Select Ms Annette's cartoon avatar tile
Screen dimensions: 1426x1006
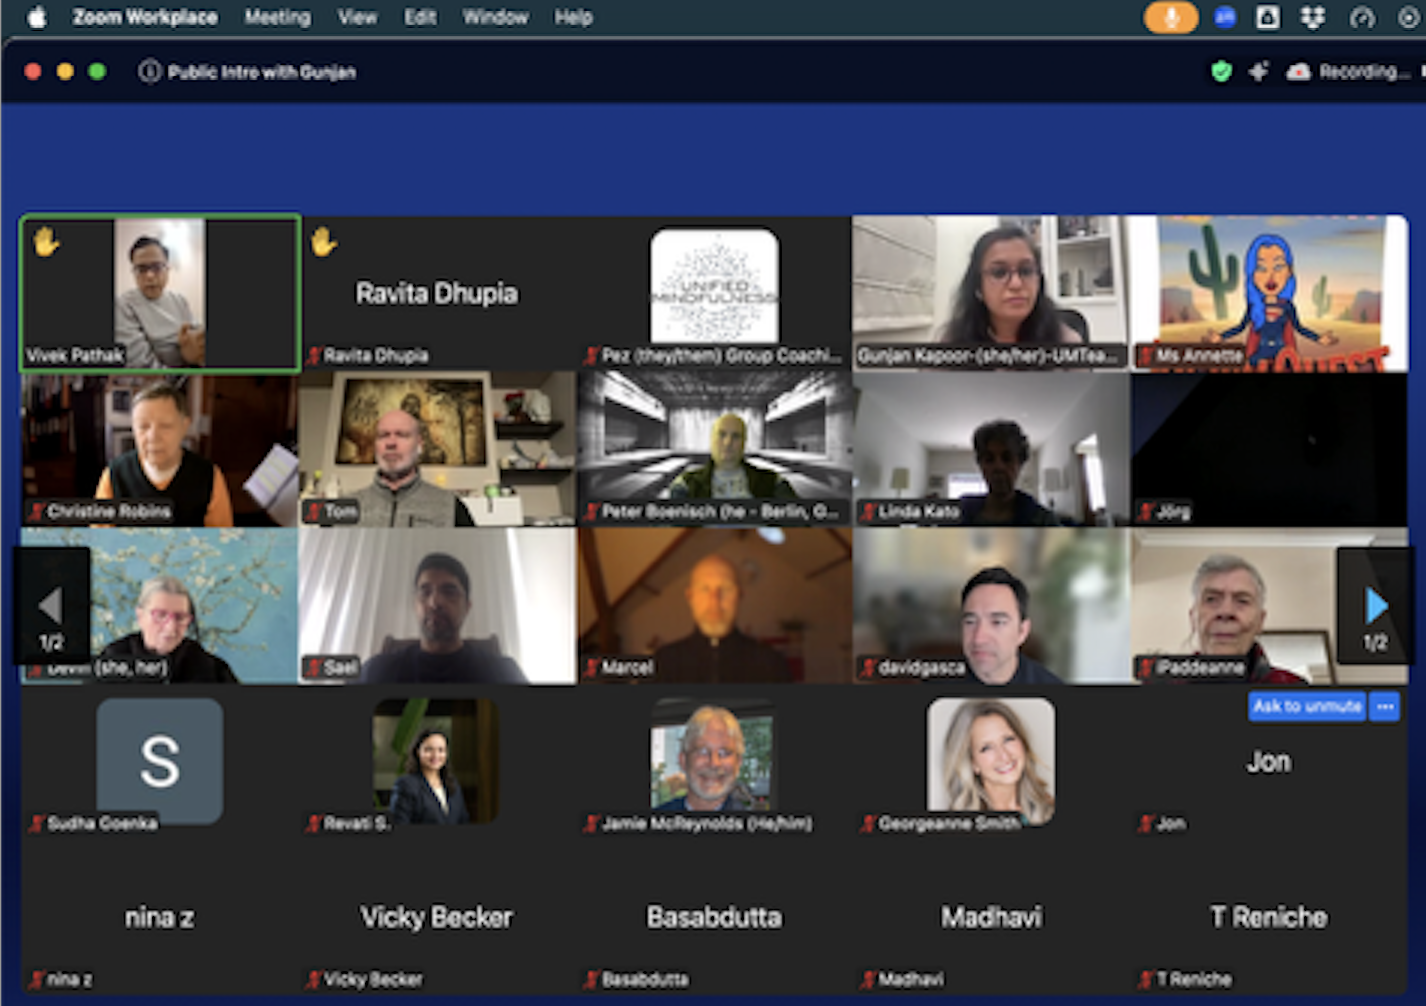tap(1268, 290)
